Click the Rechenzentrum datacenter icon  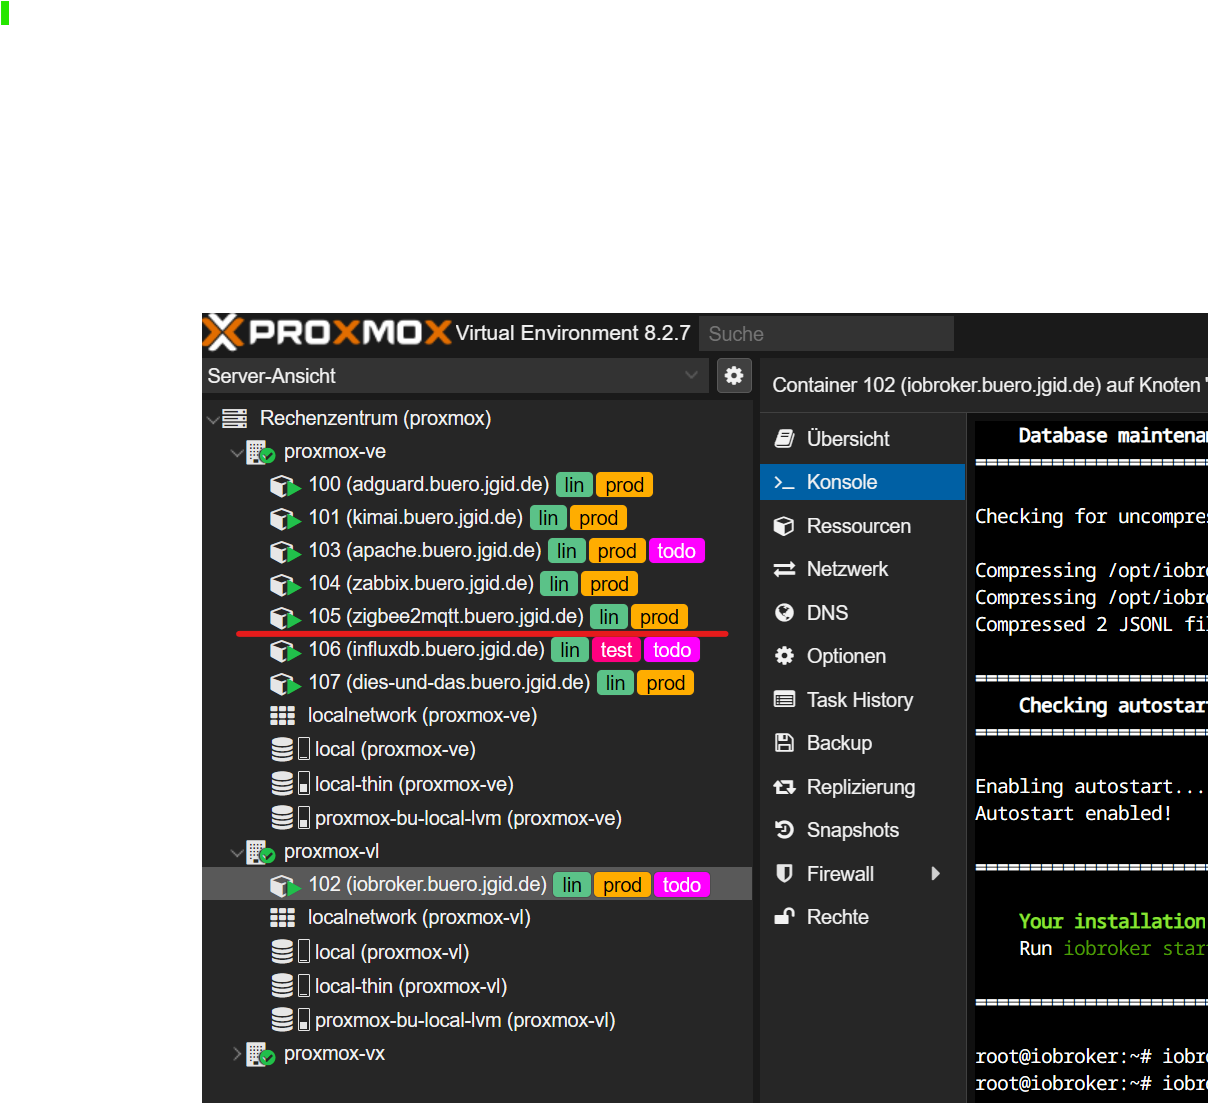tap(234, 418)
